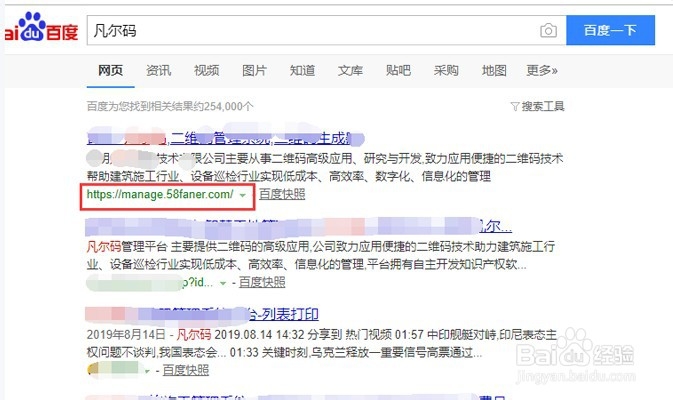Open 百度快照 for the 2019年8月14日 result
Viewport: 673px width, 400px height.
coord(185,370)
